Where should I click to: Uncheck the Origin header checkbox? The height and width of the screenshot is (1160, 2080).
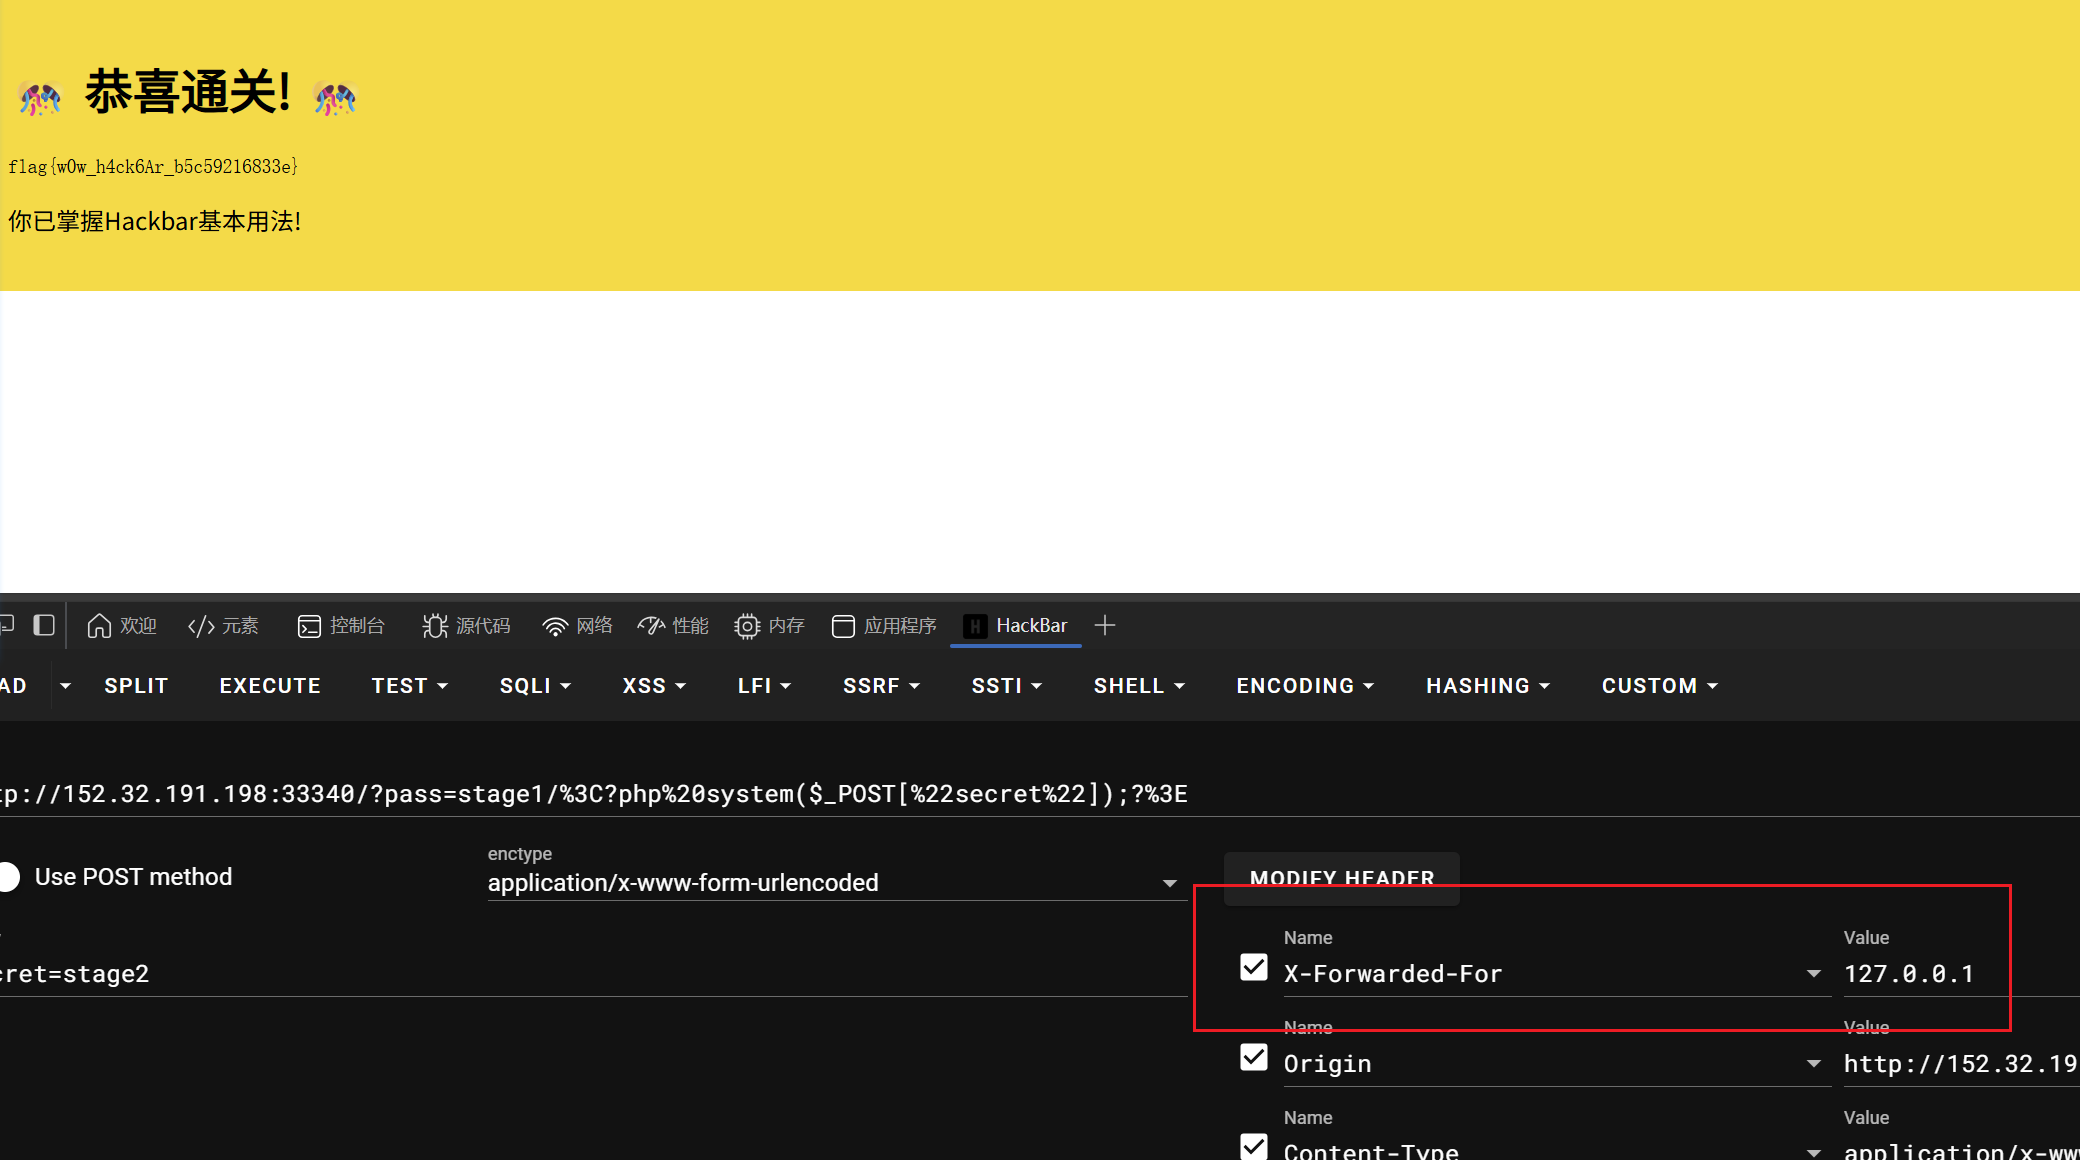(x=1254, y=1057)
